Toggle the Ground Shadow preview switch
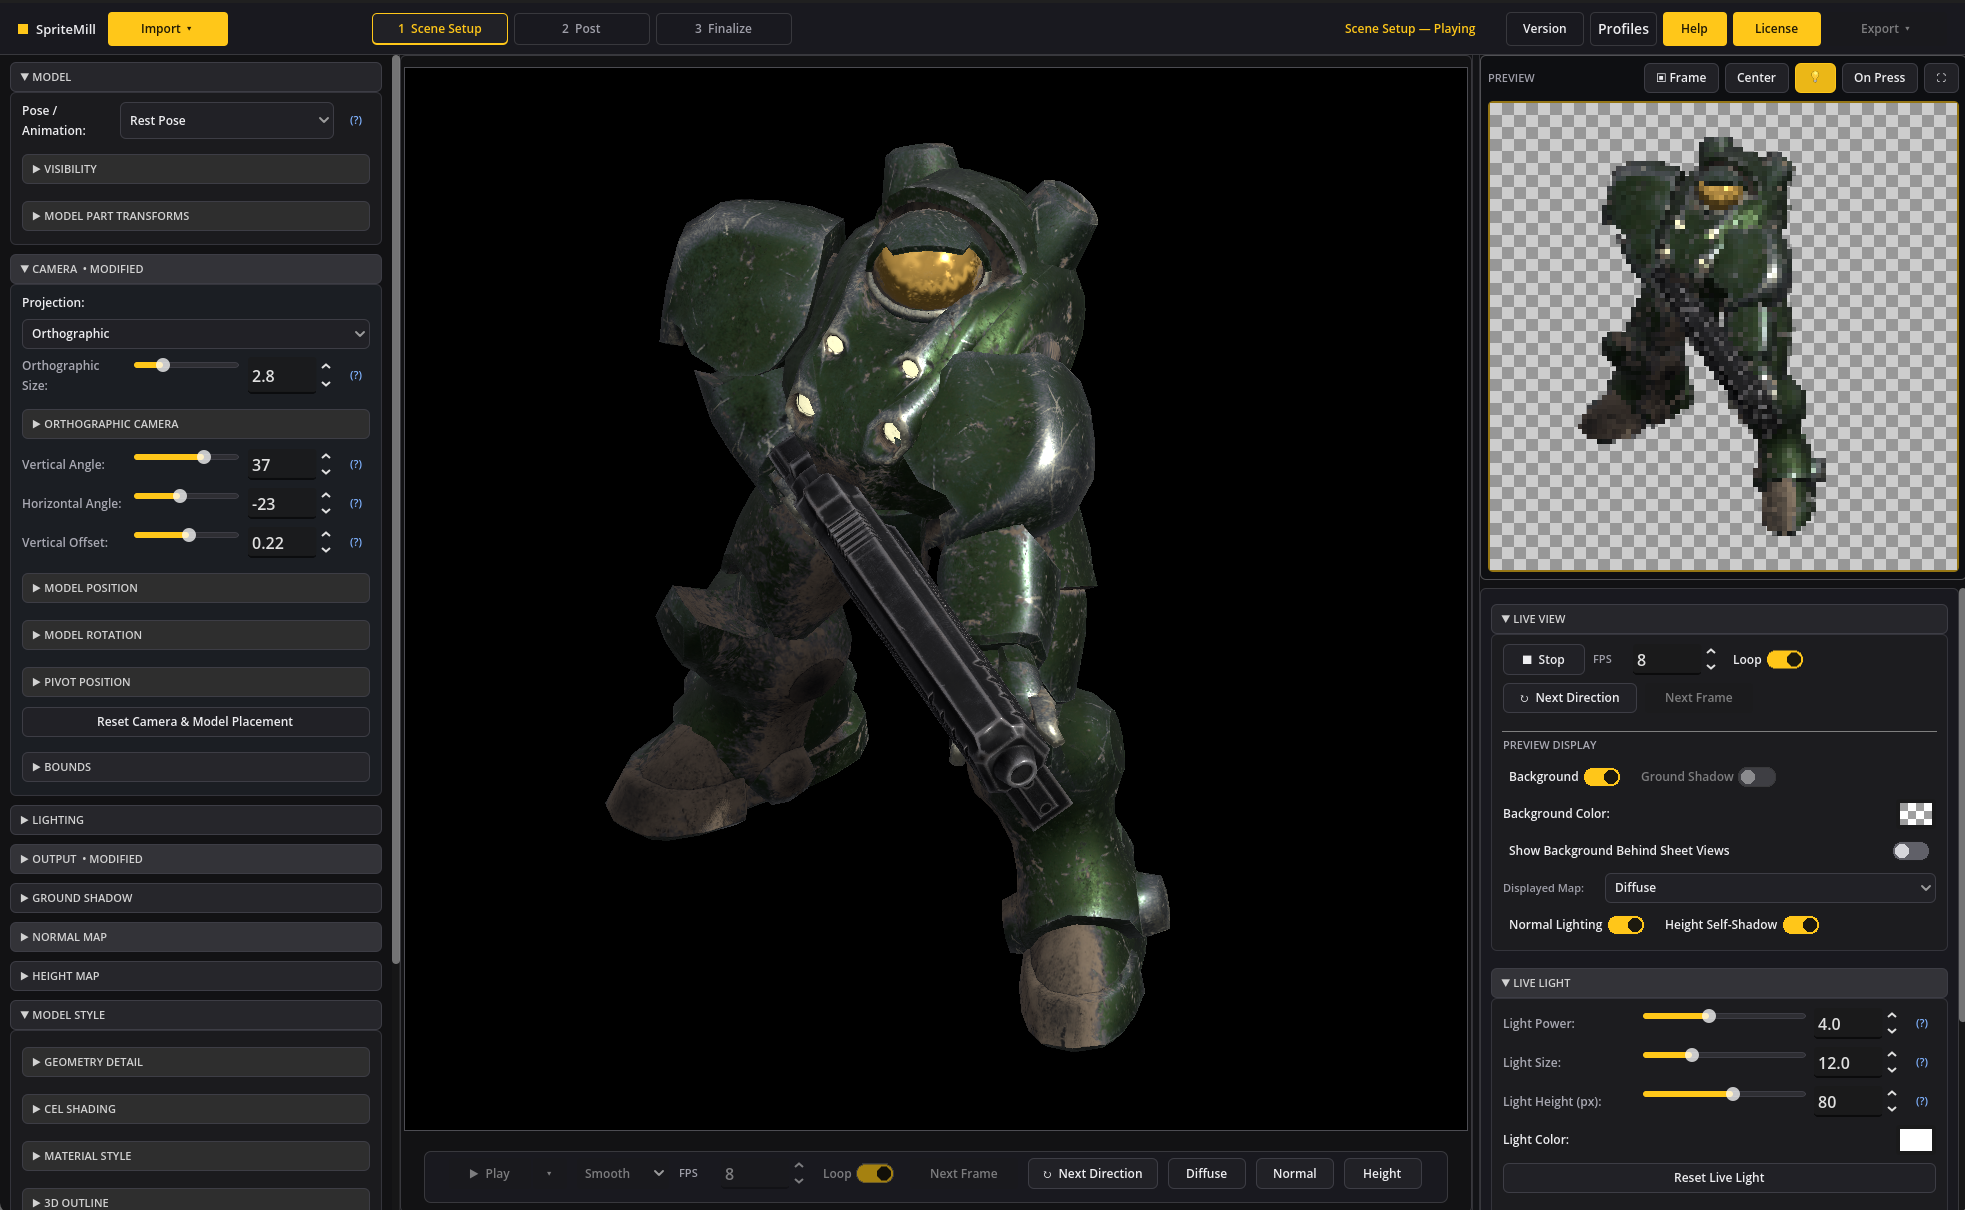Viewport: 1965px width, 1210px height. pyautogui.click(x=1756, y=777)
